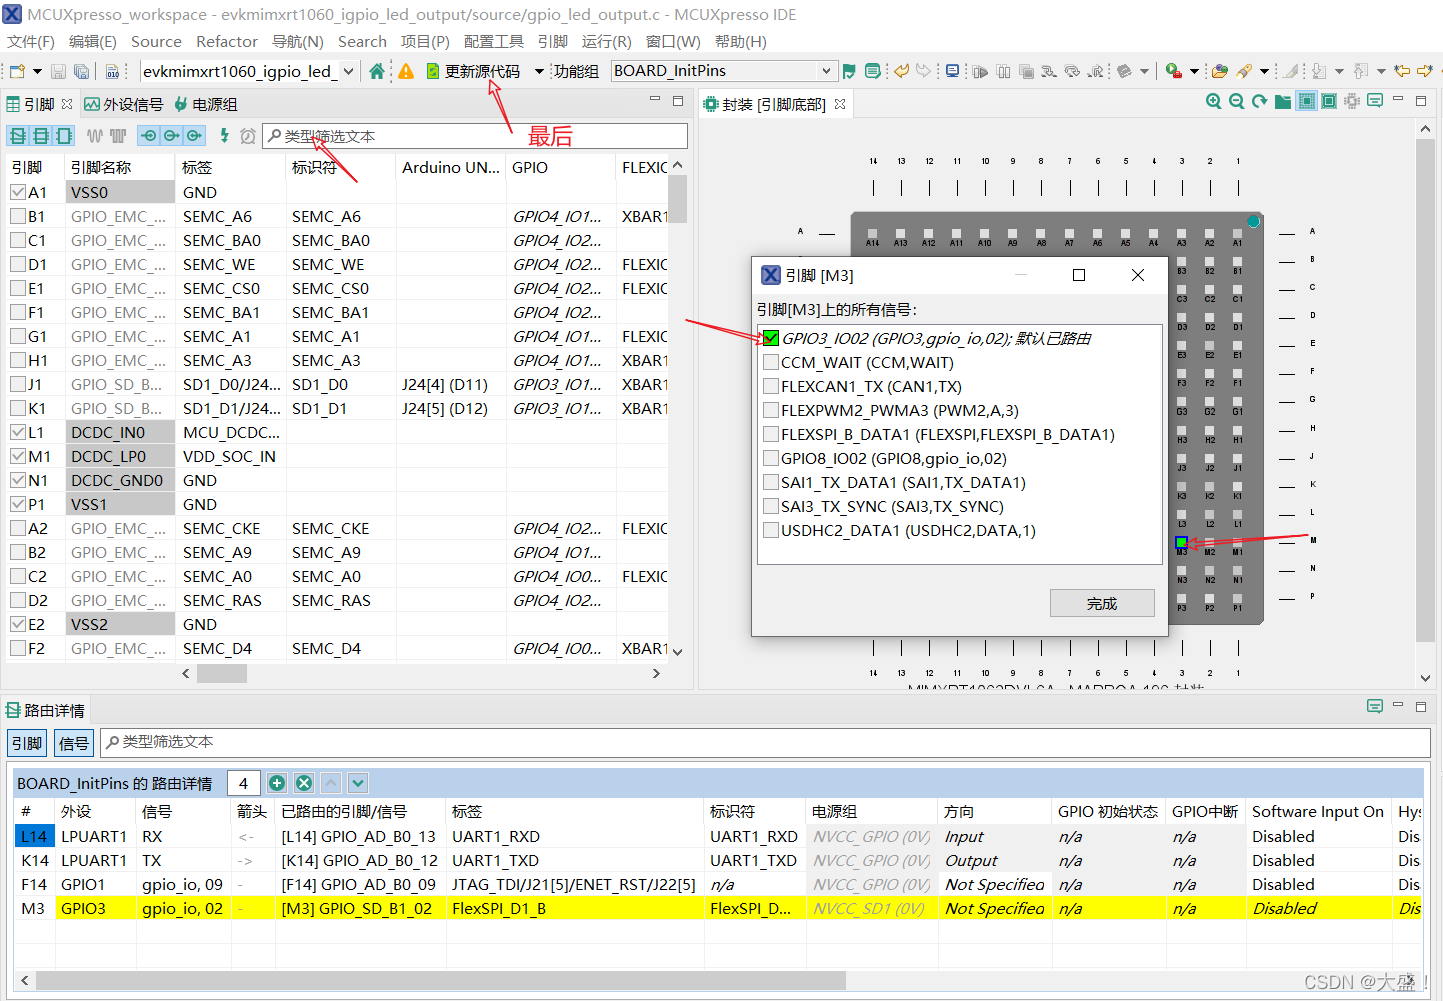The image size is (1443, 1001).
Task: Zoom in on the package view
Action: pos(1213,101)
